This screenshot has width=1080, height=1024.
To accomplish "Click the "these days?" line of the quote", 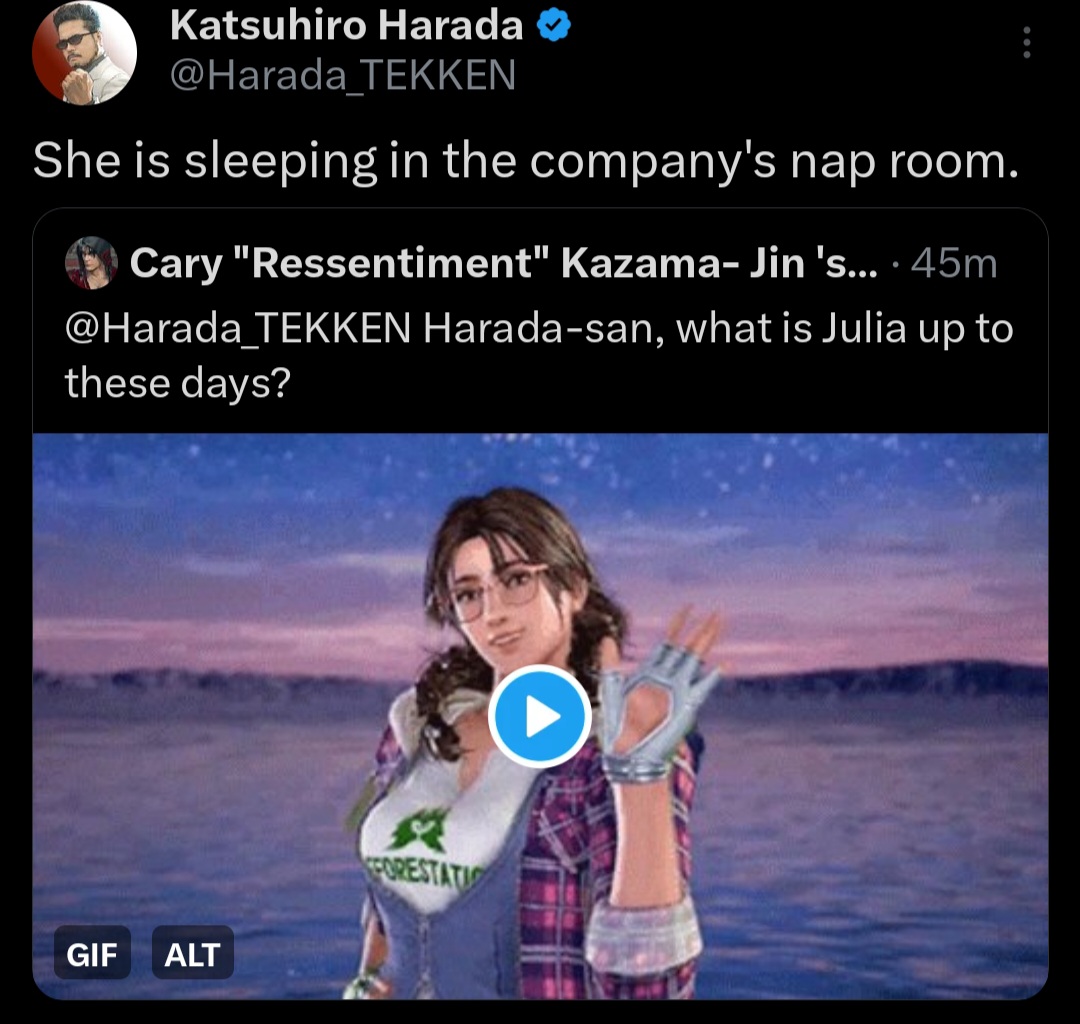I will pos(178,383).
